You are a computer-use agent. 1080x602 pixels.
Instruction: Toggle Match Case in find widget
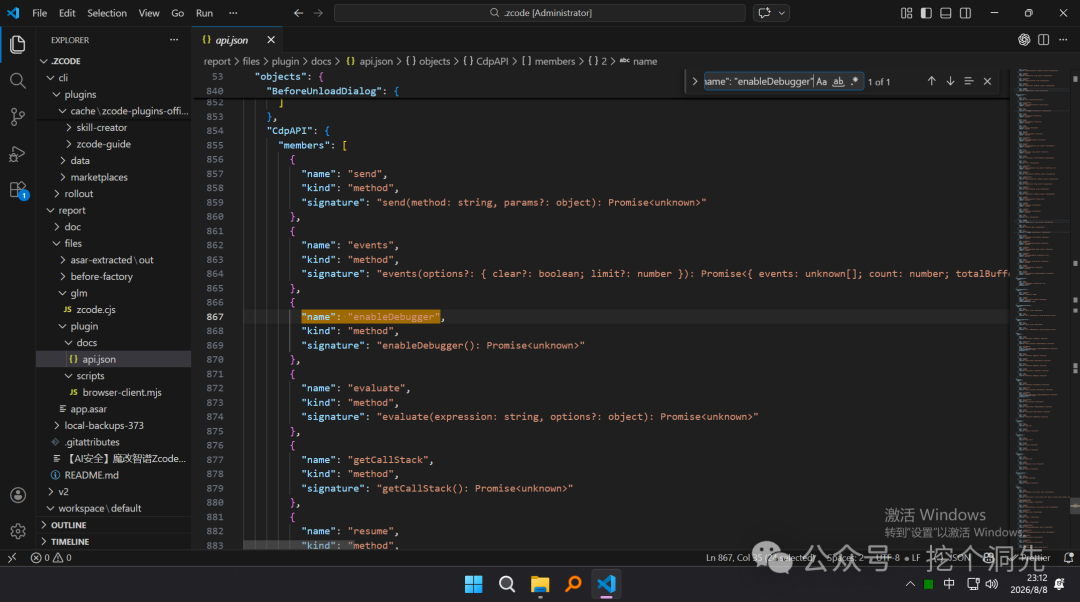(821, 81)
